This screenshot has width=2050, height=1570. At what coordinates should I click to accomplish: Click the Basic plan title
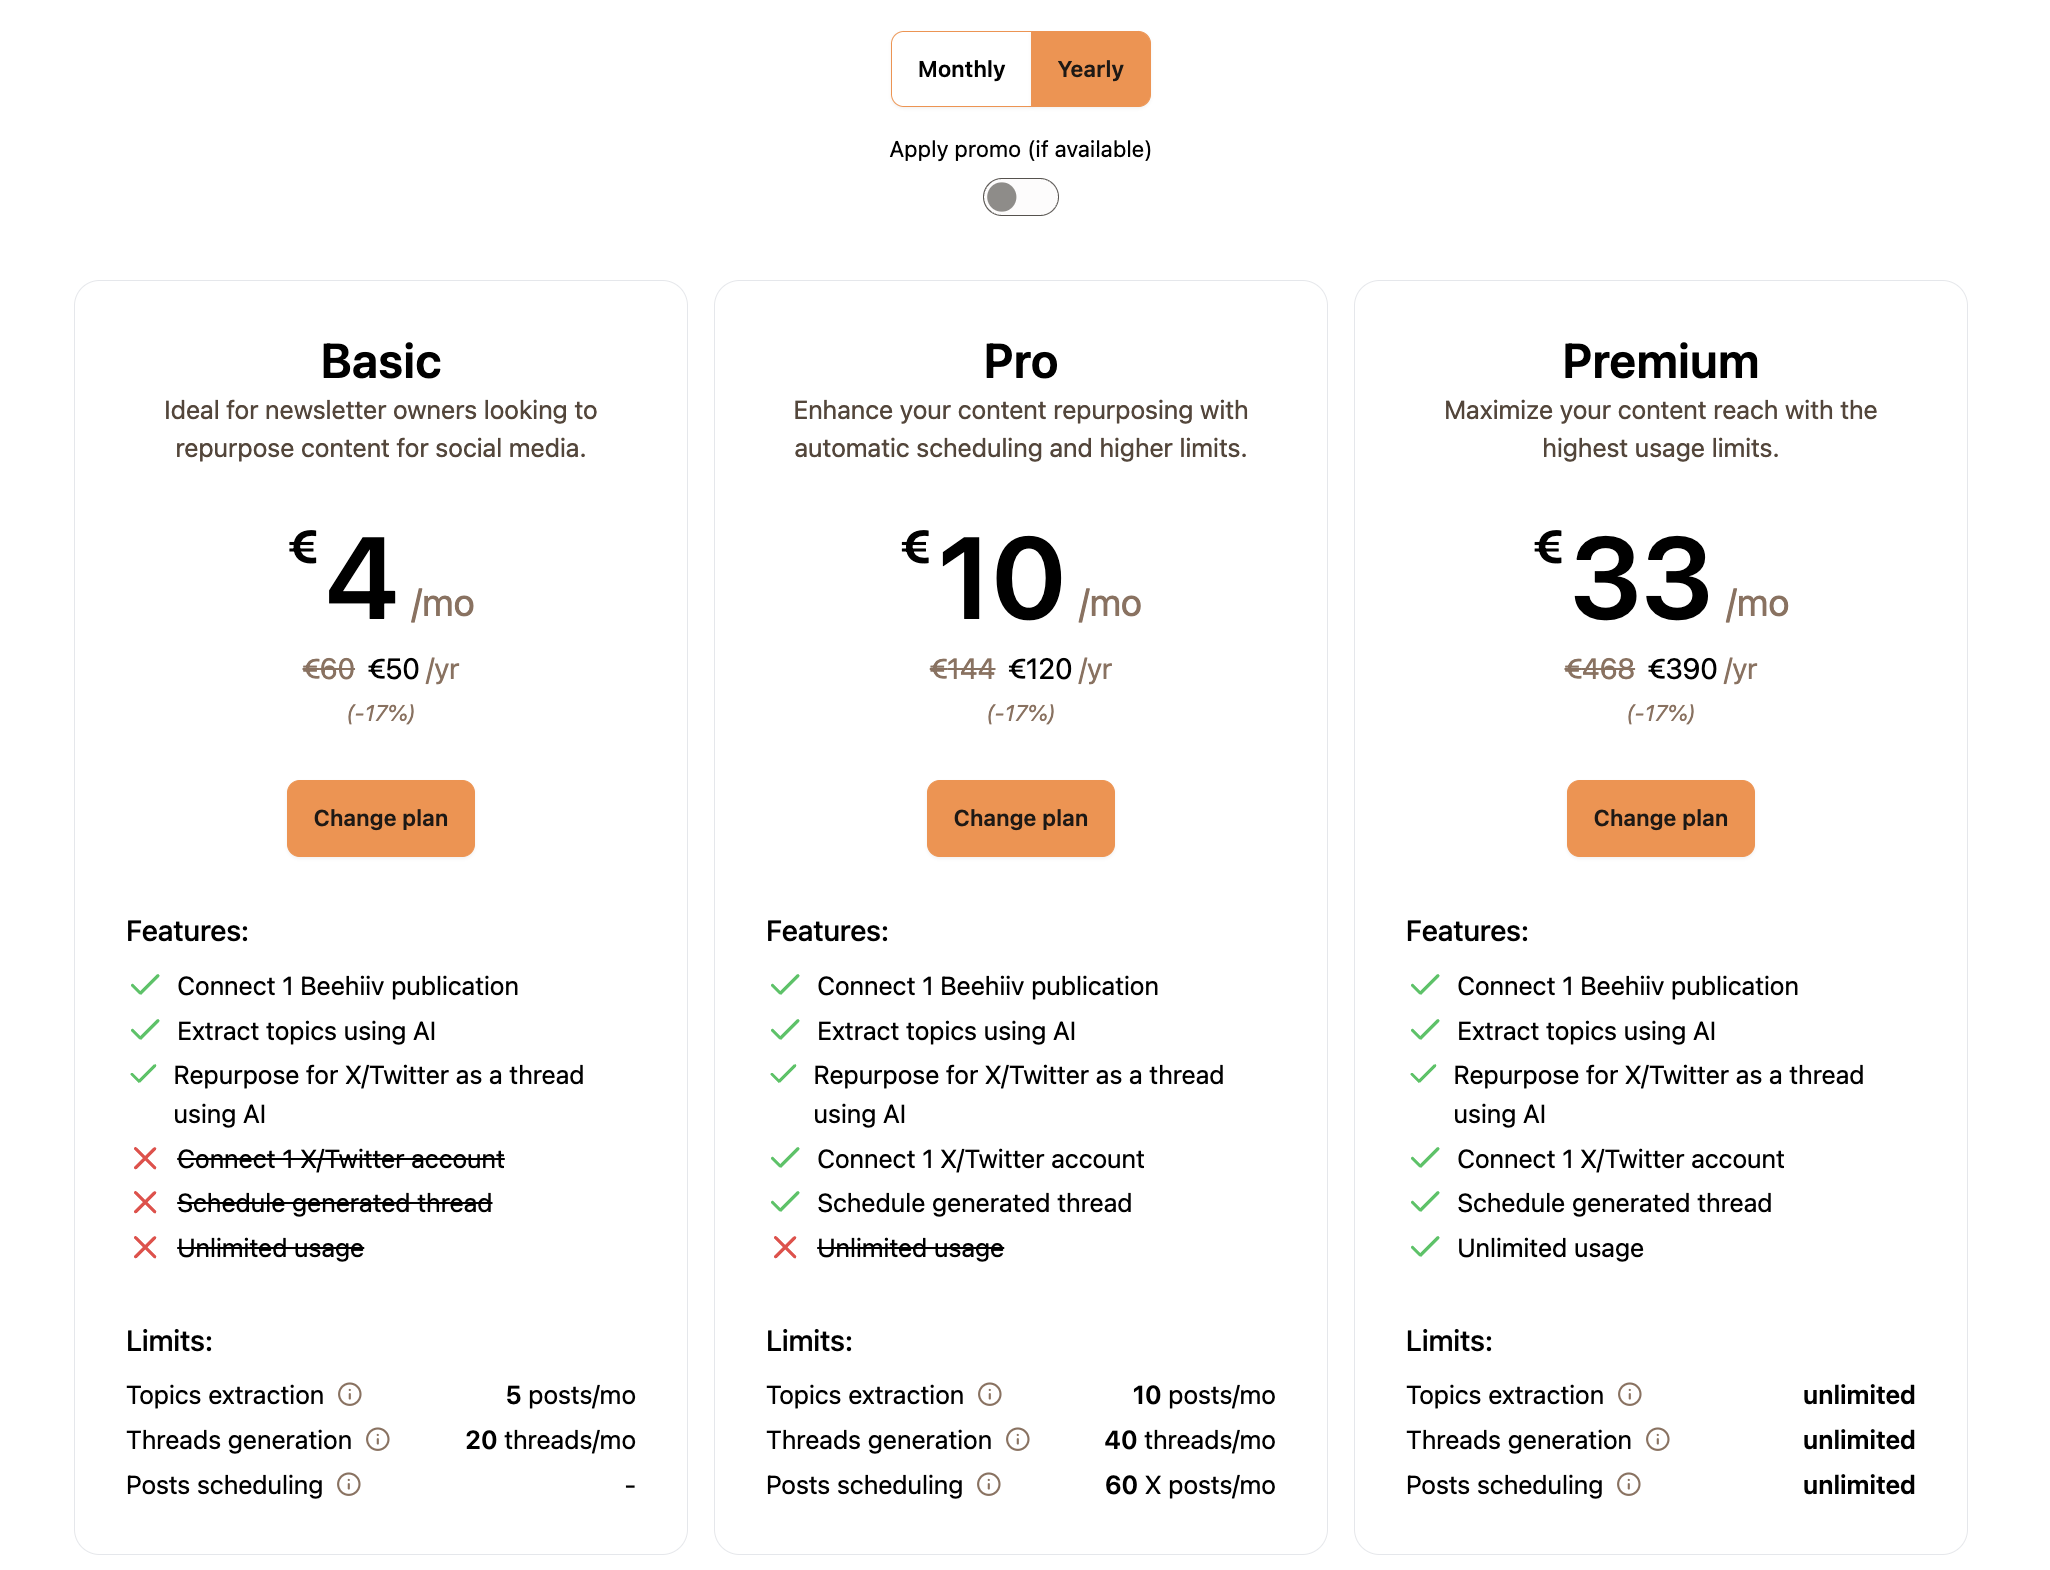click(x=381, y=361)
